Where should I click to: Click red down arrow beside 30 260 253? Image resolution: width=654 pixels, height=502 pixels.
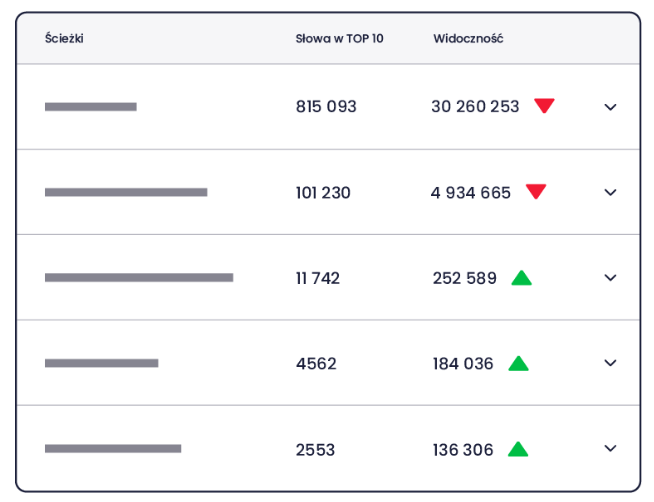coord(544,105)
